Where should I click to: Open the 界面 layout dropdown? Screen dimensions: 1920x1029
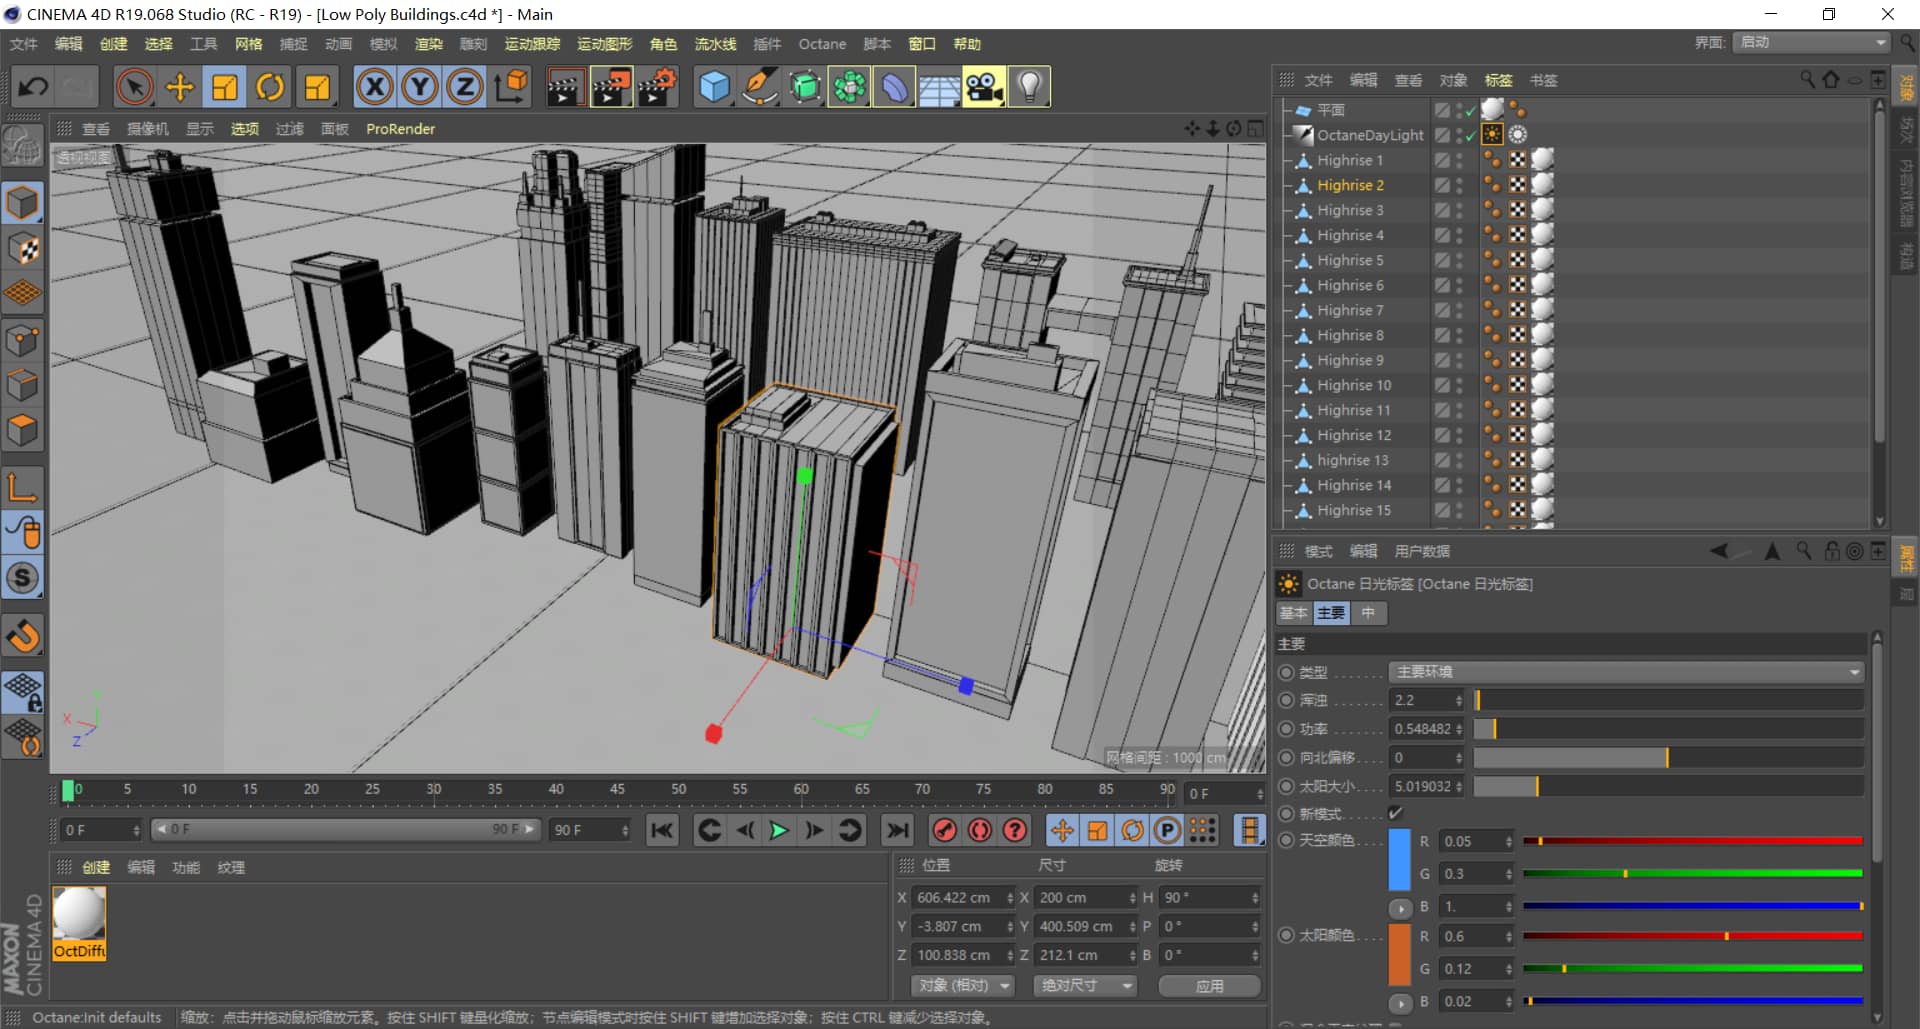point(1811,42)
